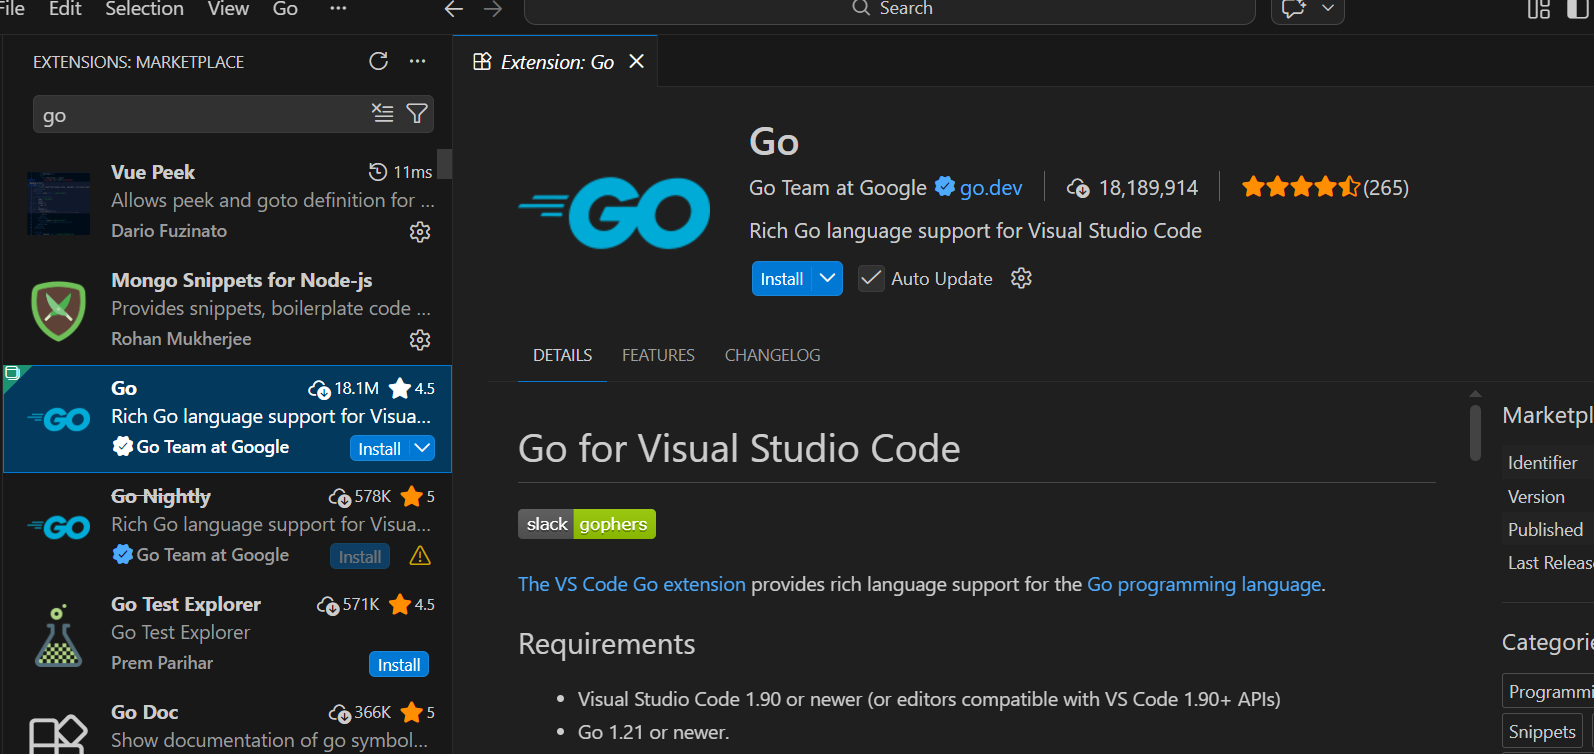Open Extensions view more actions menu

(x=417, y=61)
